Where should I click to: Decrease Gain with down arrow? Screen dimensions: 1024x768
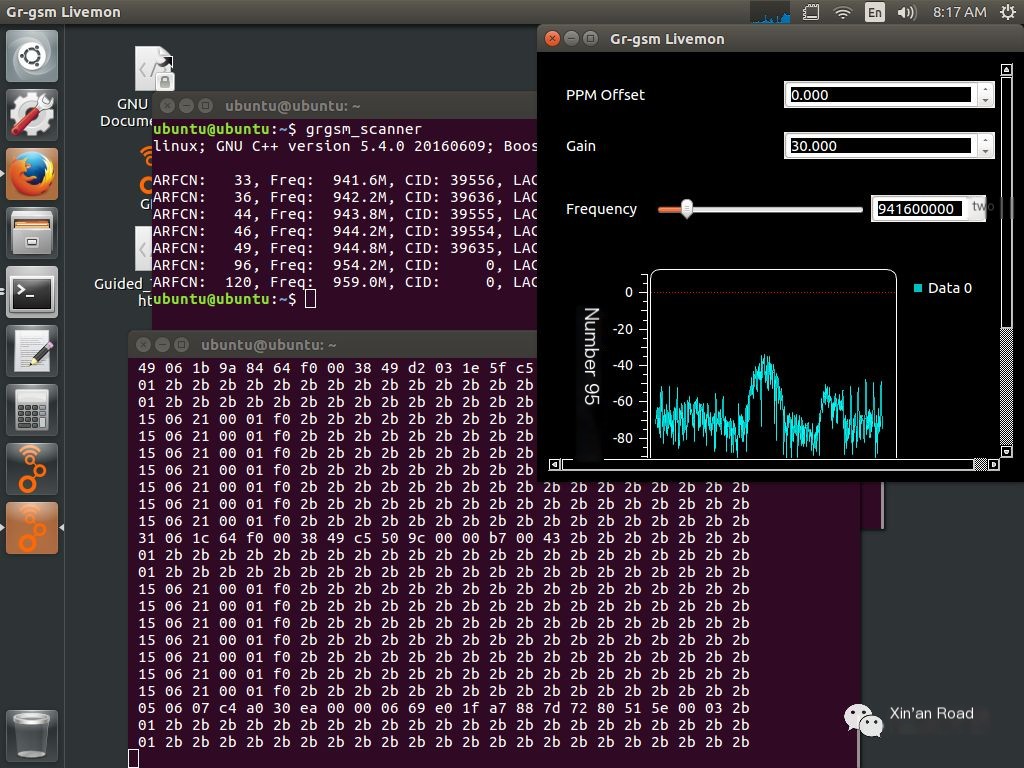tap(985, 152)
